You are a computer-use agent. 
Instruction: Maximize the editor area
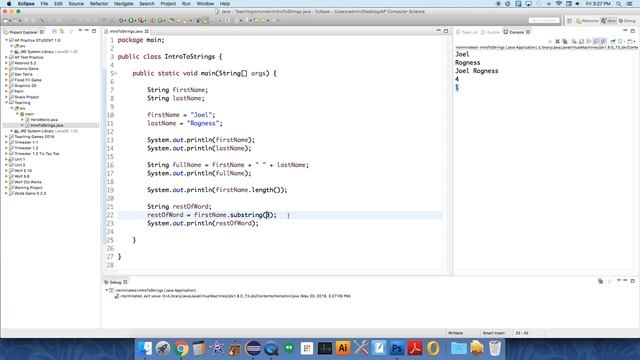pos(446,31)
